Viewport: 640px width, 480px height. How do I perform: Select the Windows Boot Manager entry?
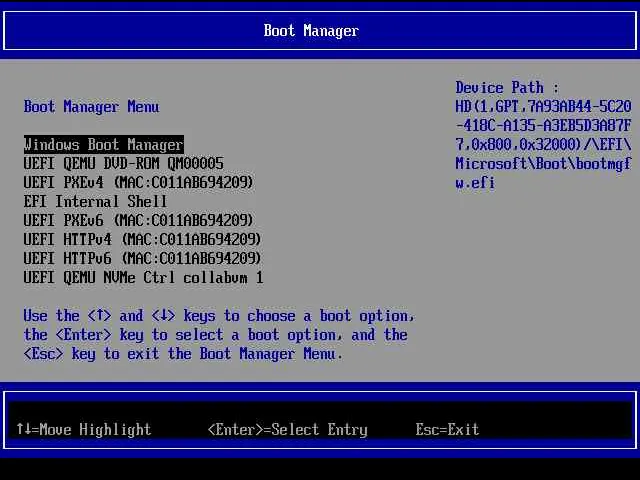tap(104, 144)
